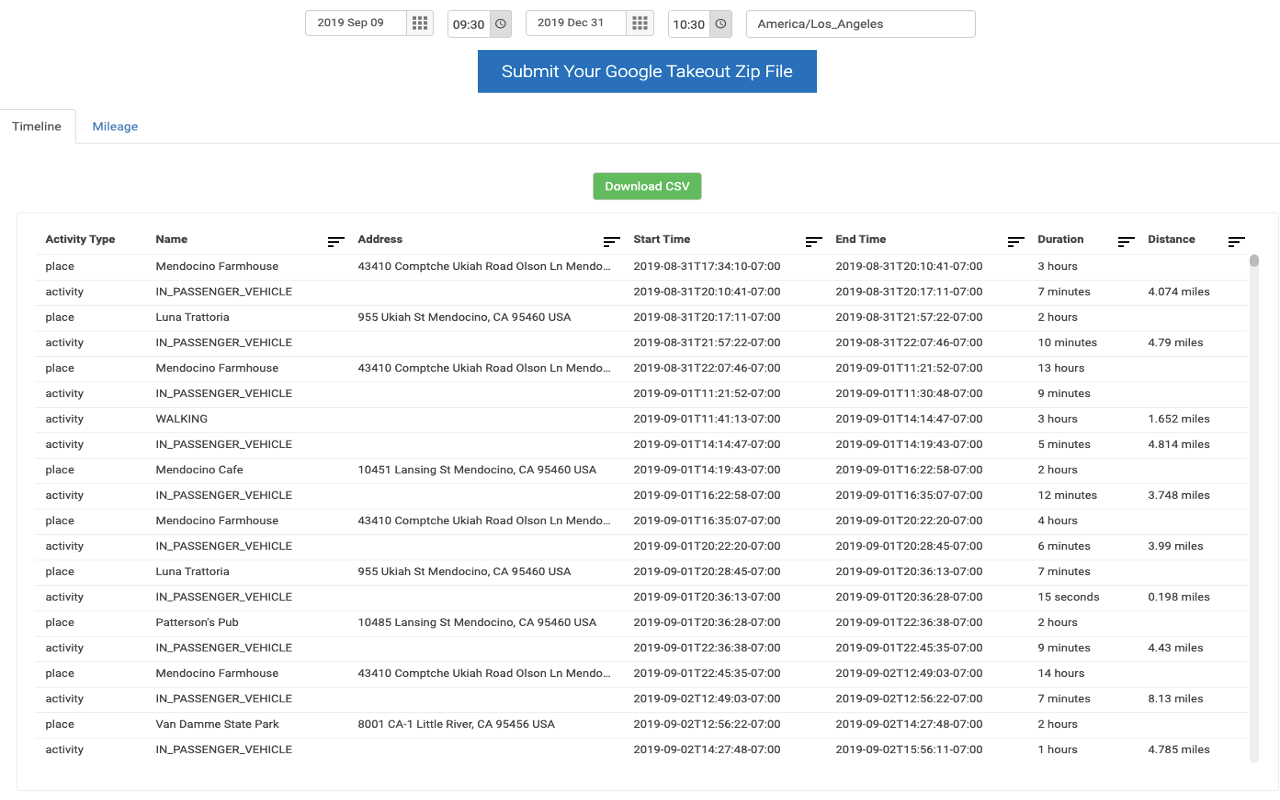Screen dimensions: 1280x800
Task: Download the timeline as CSV
Action: [647, 186]
